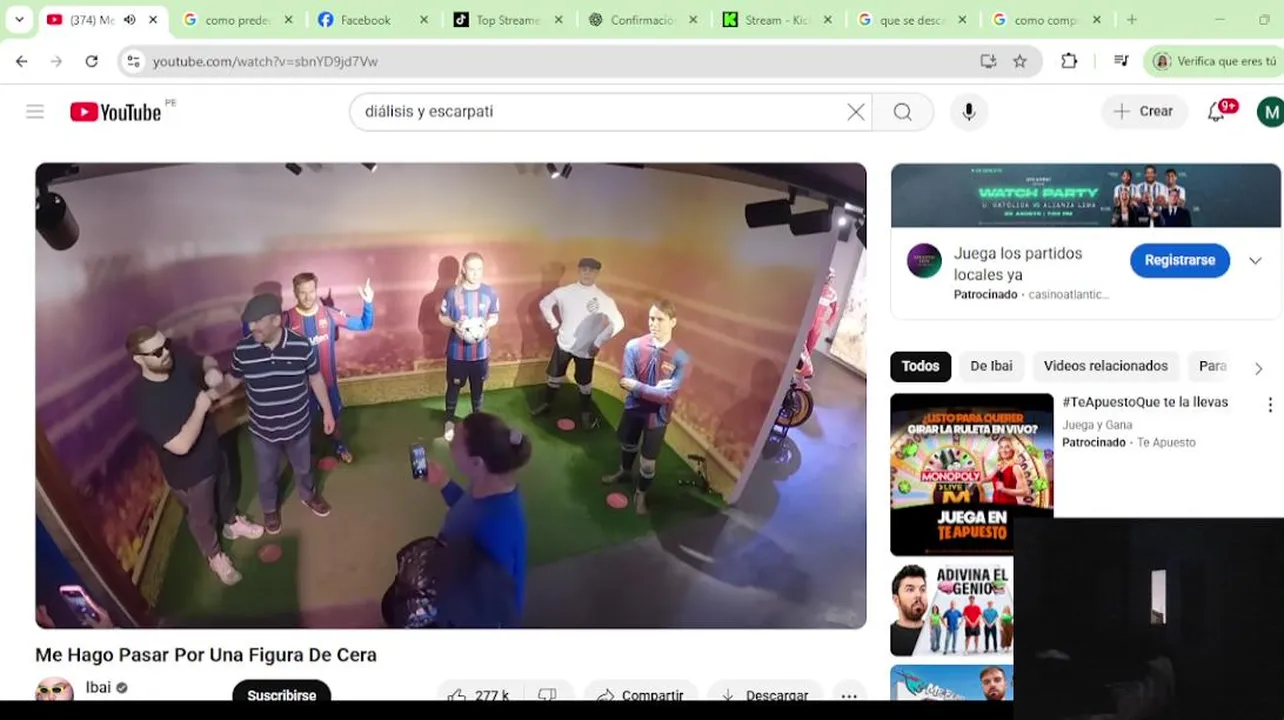Click the Compartir share button

(642, 695)
